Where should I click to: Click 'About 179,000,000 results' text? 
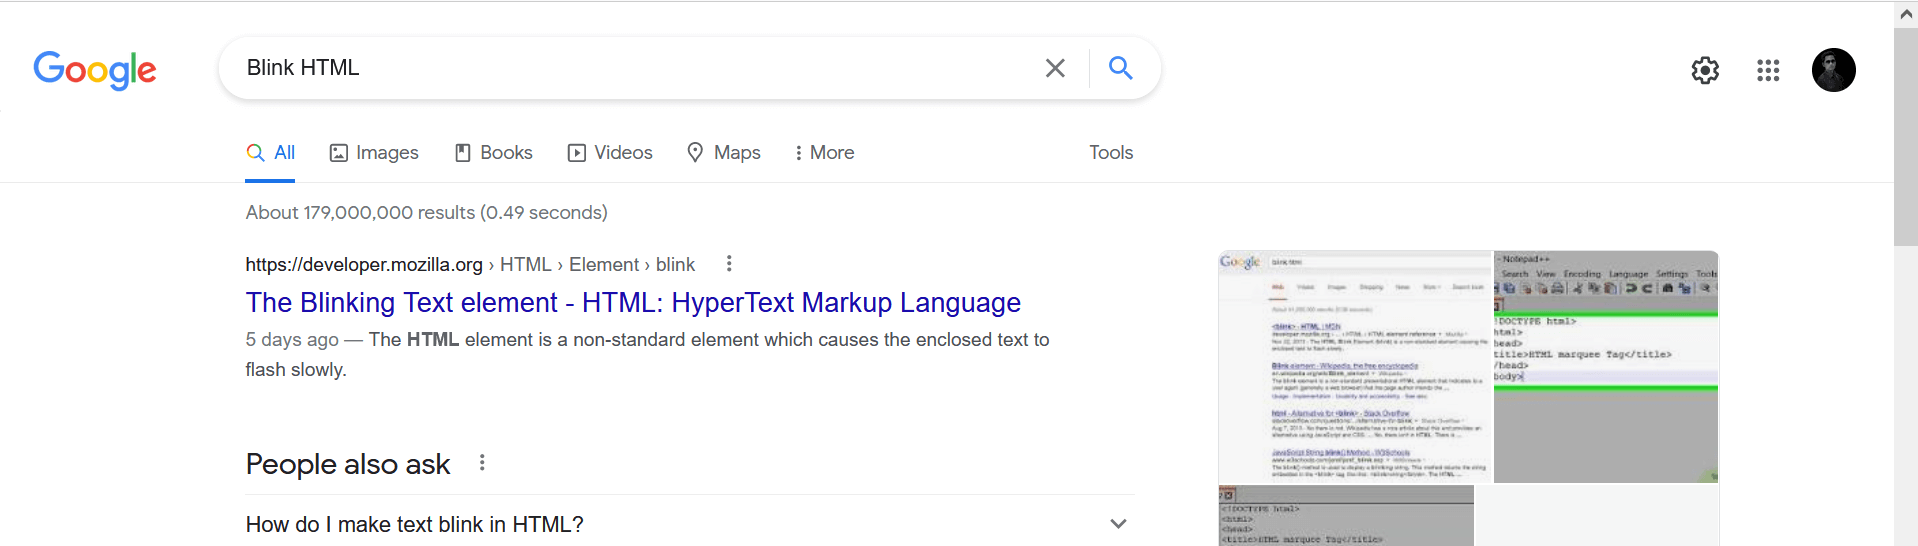(426, 212)
